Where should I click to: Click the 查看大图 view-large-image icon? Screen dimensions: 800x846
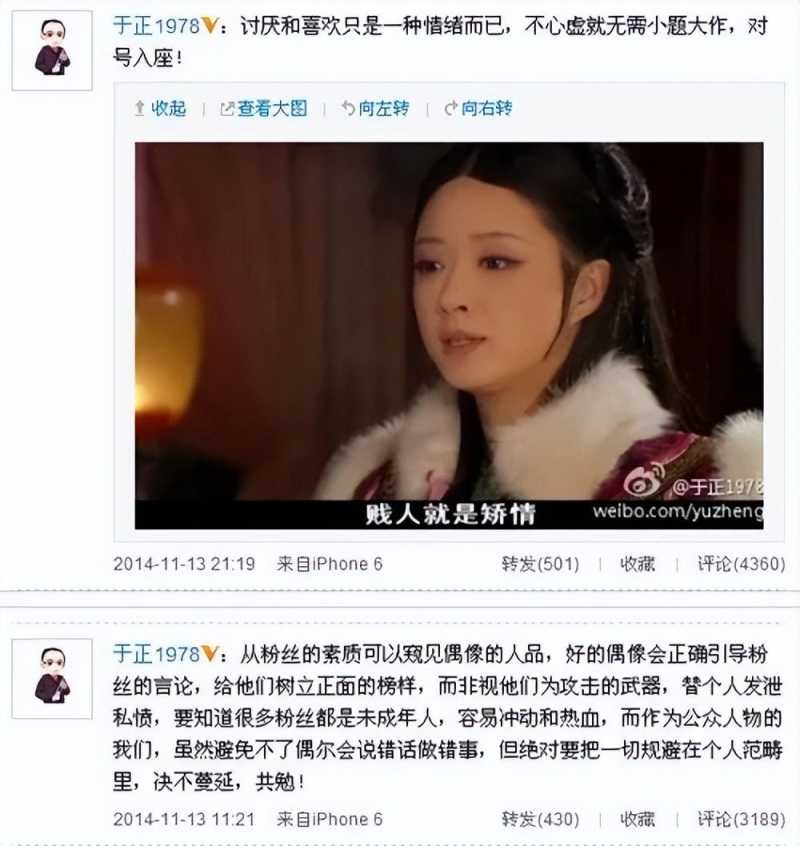coord(227,109)
